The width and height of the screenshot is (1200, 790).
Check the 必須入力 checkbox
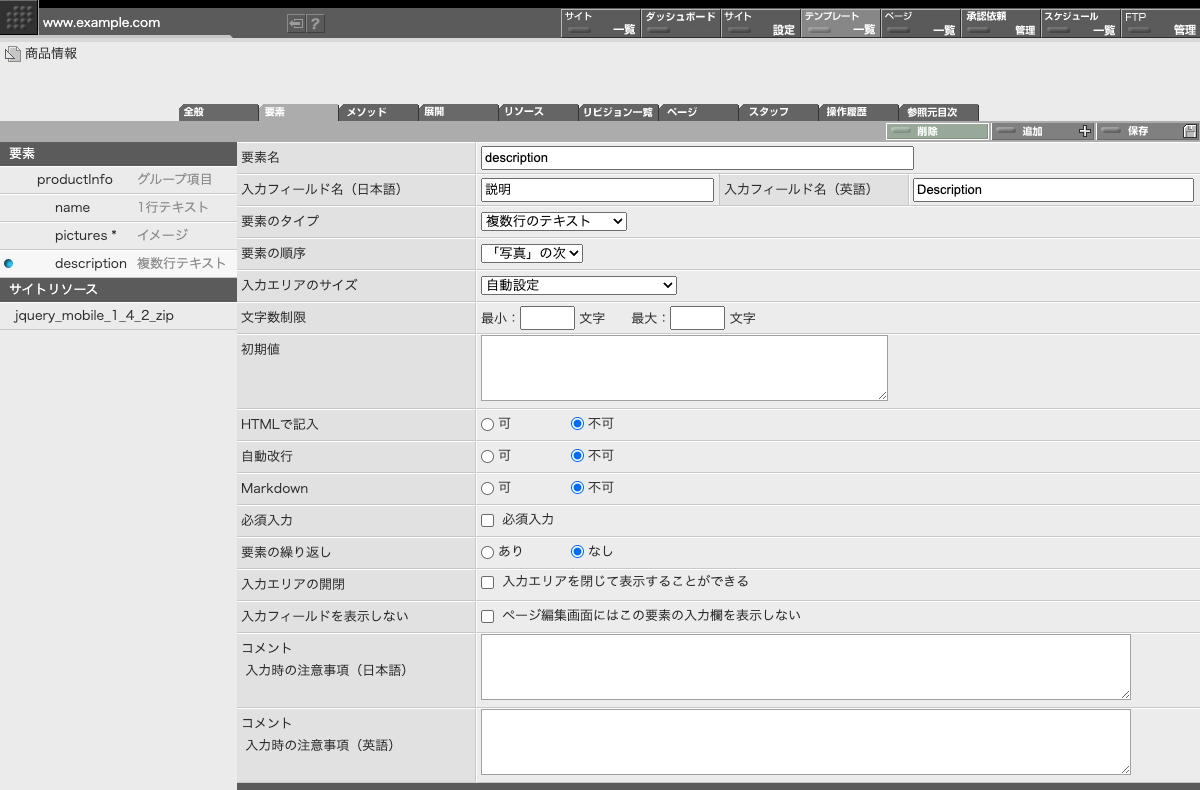point(487,520)
